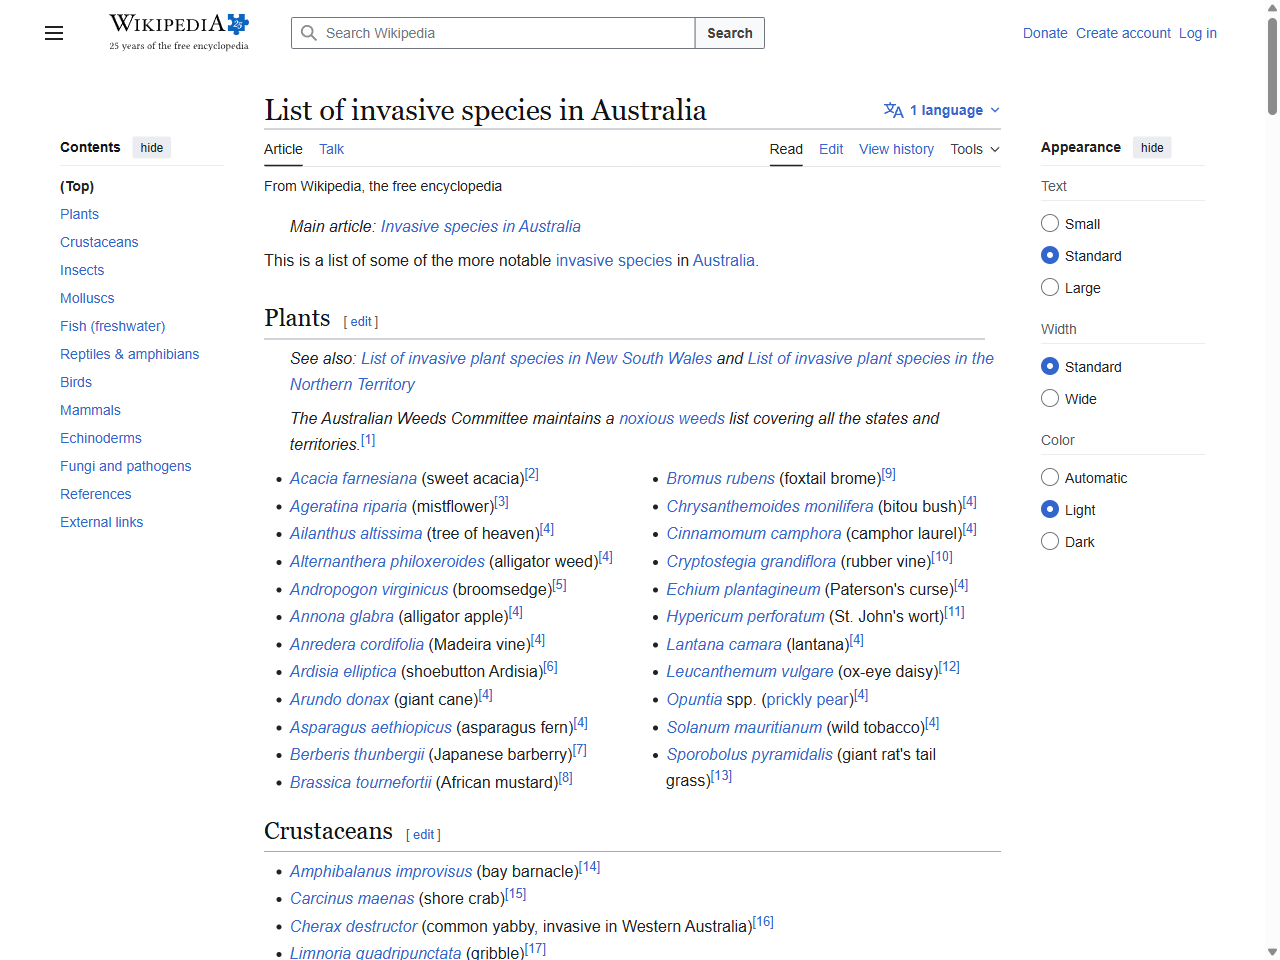Screen dimensions: 1280x960
Task: Open the View history tab
Action: pyautogui.click(x=896, y=149)
